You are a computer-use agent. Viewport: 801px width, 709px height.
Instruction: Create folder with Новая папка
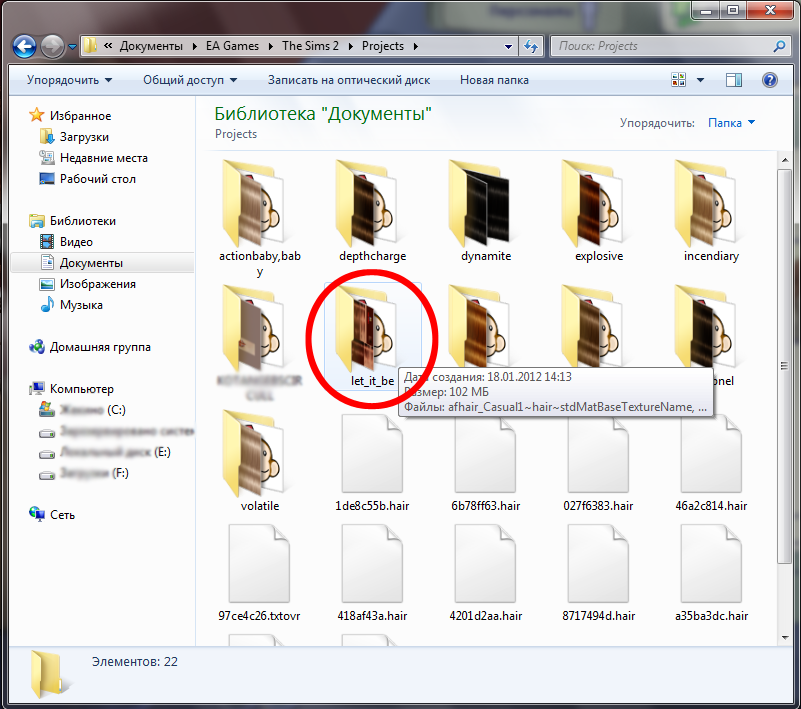(x=494, y=80)
